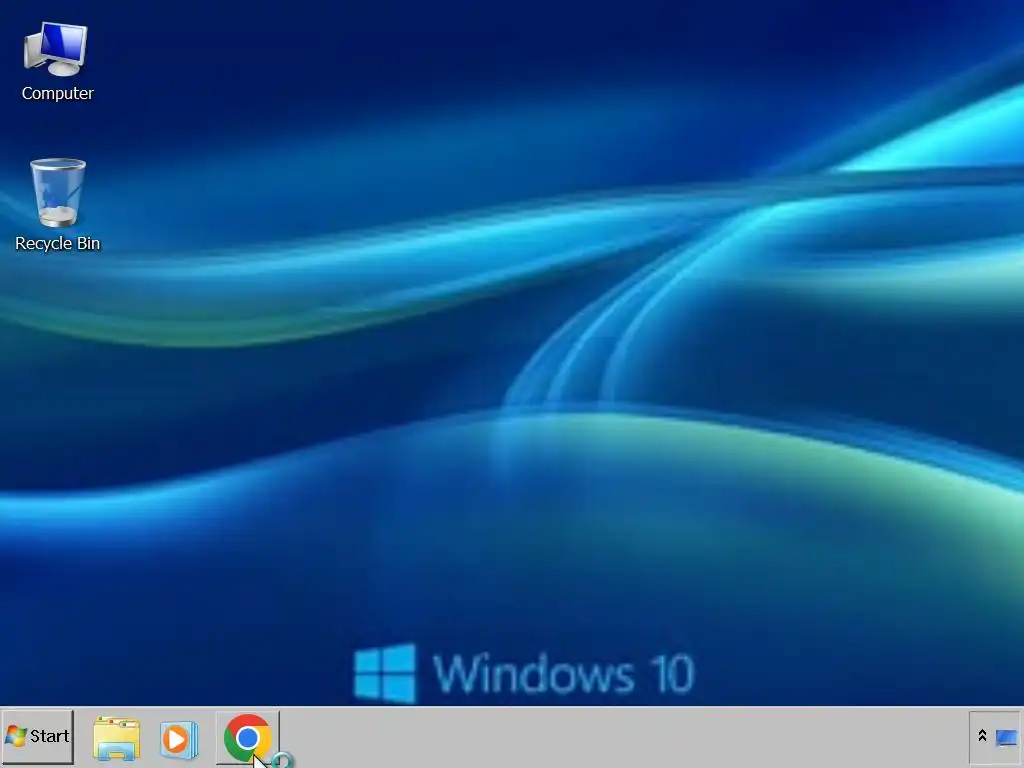
Task: Click the monitor icon in system tray
Action: tap(1006, 738)
